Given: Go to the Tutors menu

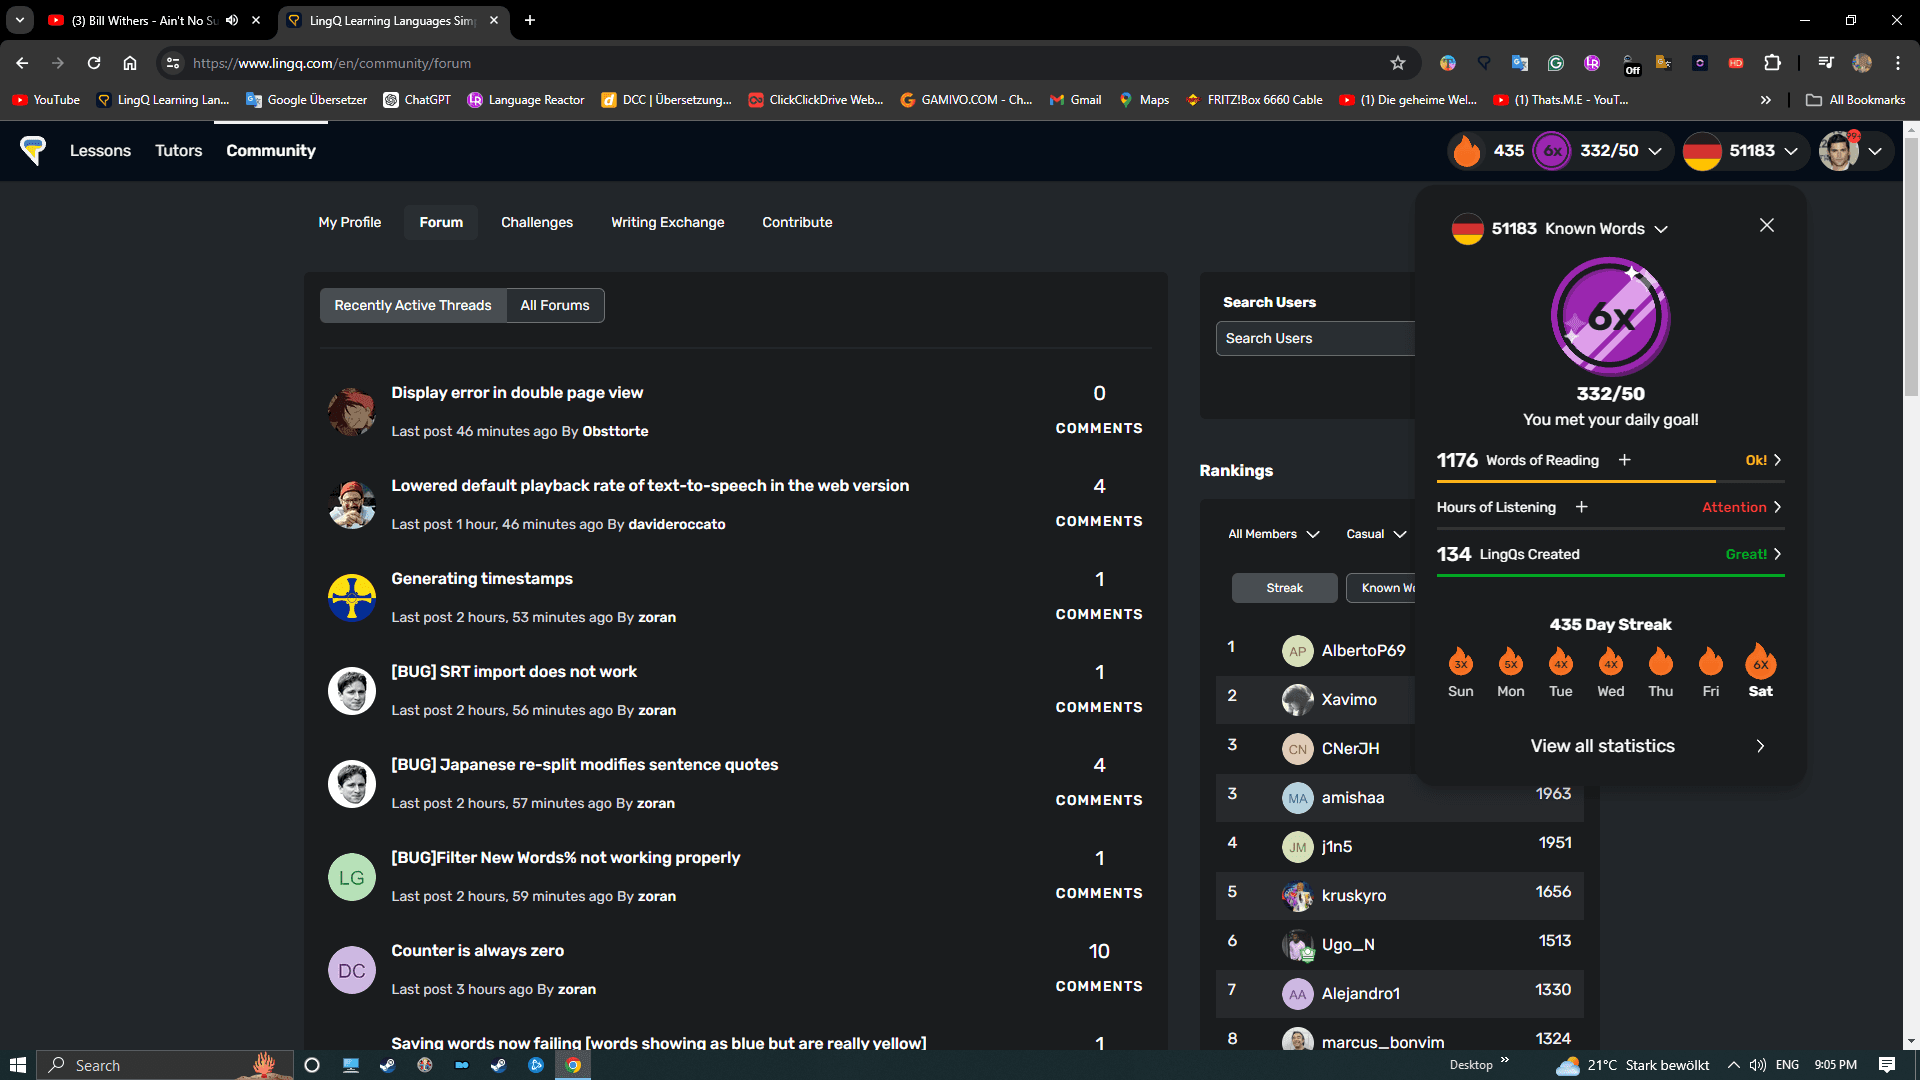Looking at the screenshot, I should [x=179, y=150].
